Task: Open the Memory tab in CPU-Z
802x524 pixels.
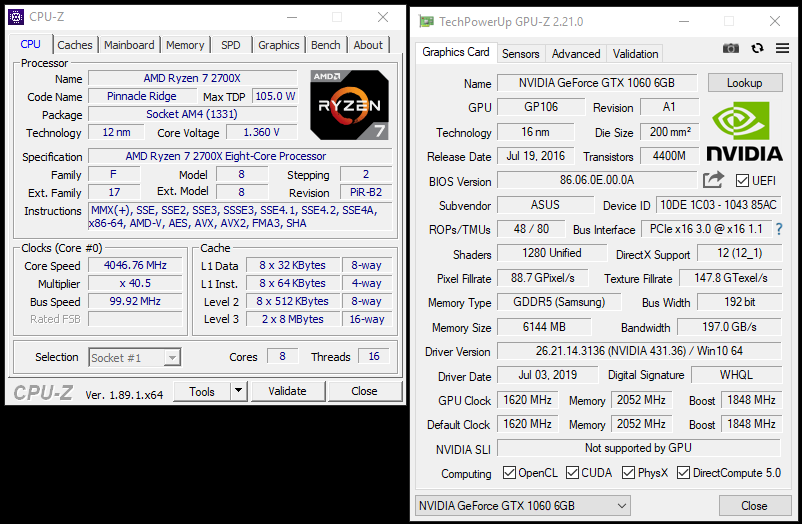Action: click(185, 45)
